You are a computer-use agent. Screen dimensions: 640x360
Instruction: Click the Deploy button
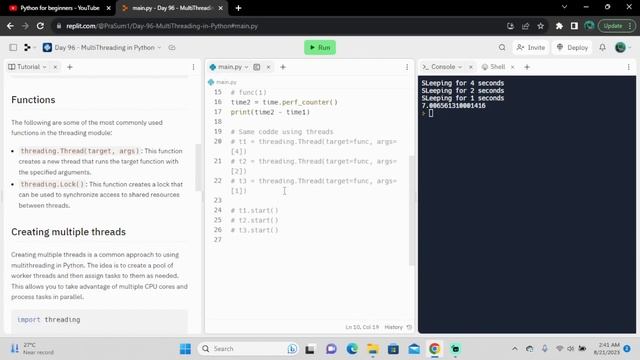pos(572,47)
